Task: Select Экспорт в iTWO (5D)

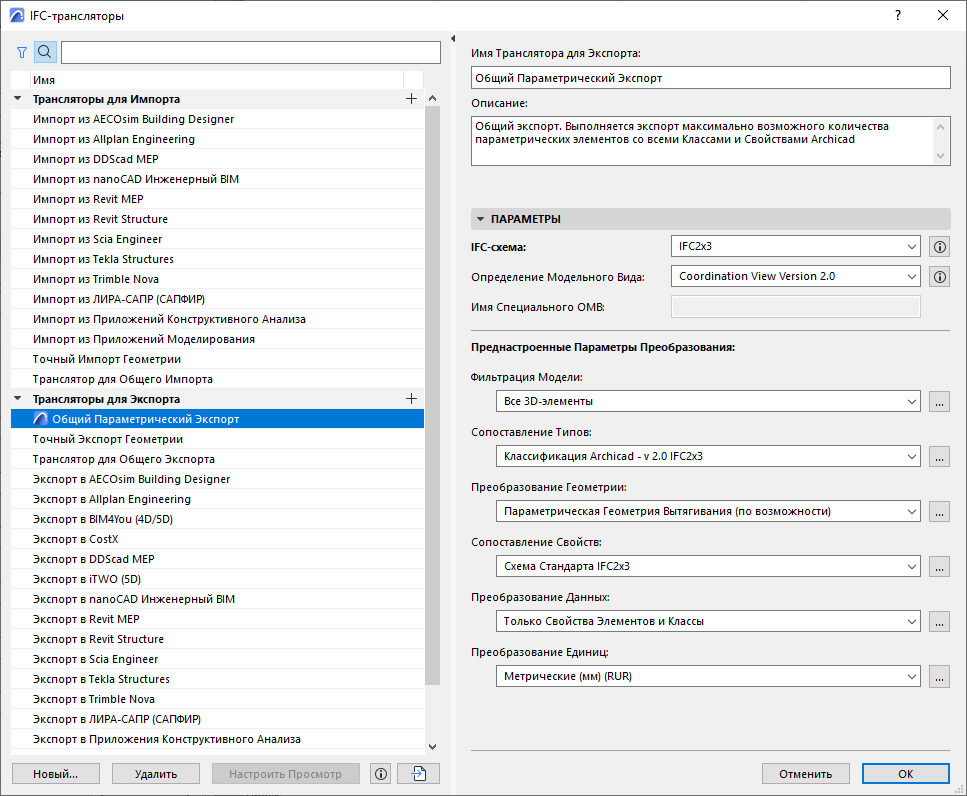Action: [x=217, y=579]
